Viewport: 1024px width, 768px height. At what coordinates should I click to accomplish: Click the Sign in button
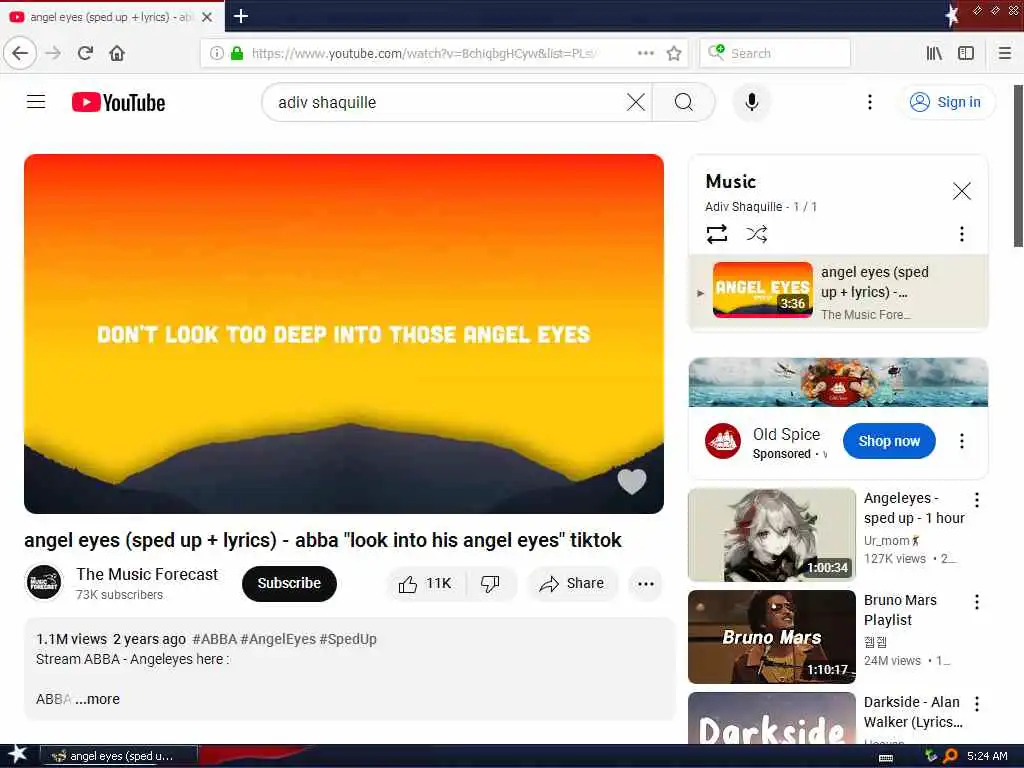point(946,102)
